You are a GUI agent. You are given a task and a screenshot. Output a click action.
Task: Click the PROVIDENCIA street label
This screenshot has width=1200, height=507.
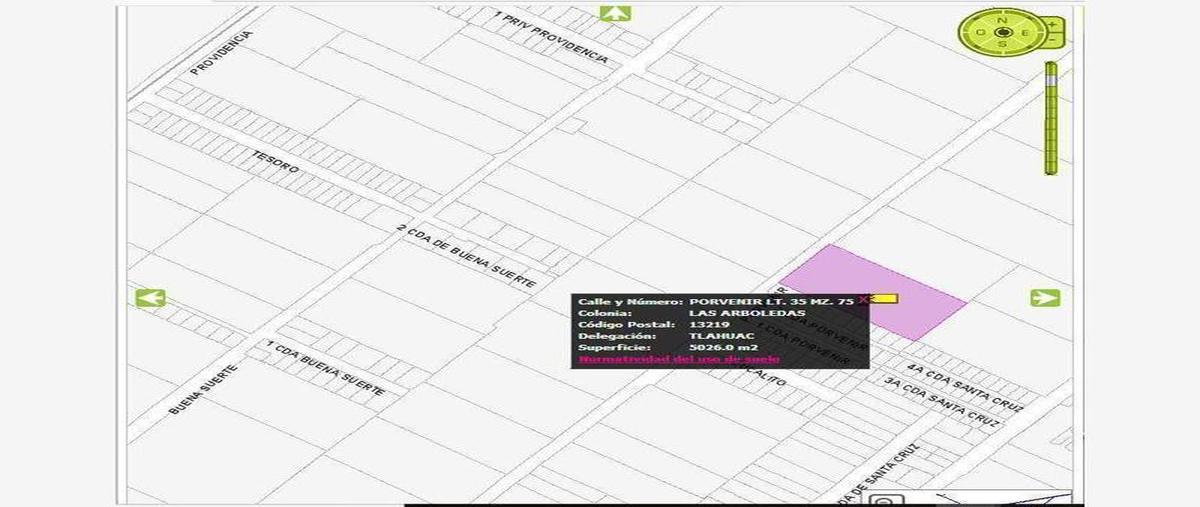(x=222, y=53)
